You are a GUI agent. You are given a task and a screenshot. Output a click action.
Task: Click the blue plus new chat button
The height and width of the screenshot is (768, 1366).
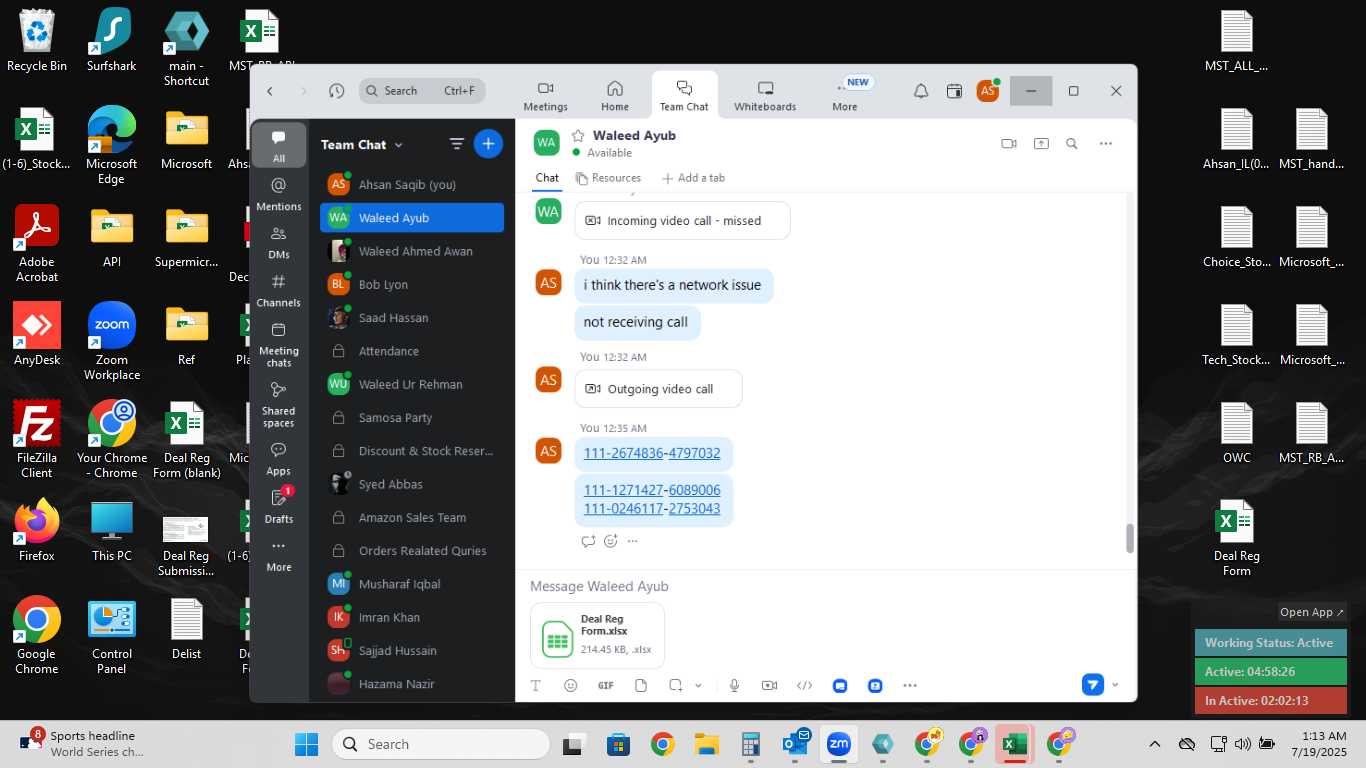(x=488, y=144)
